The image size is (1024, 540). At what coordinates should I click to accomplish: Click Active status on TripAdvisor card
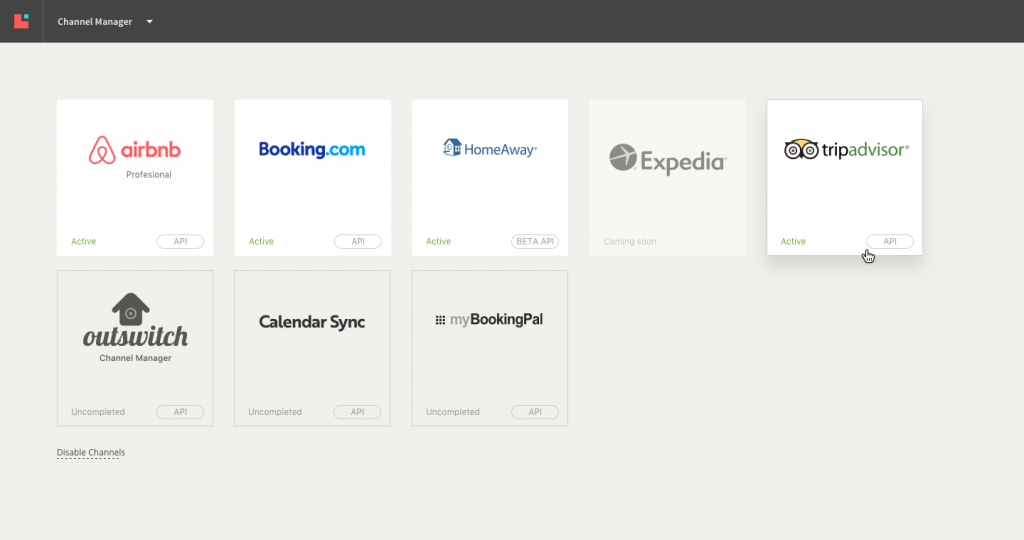coord(793,242)
